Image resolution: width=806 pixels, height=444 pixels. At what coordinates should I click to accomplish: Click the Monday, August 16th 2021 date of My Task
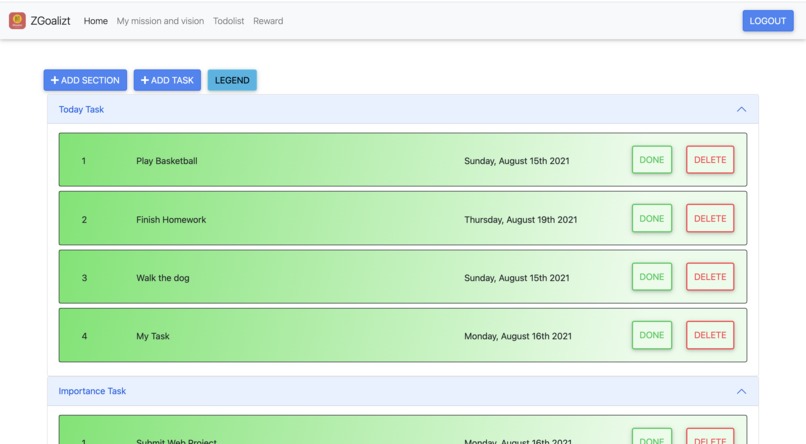518,336
